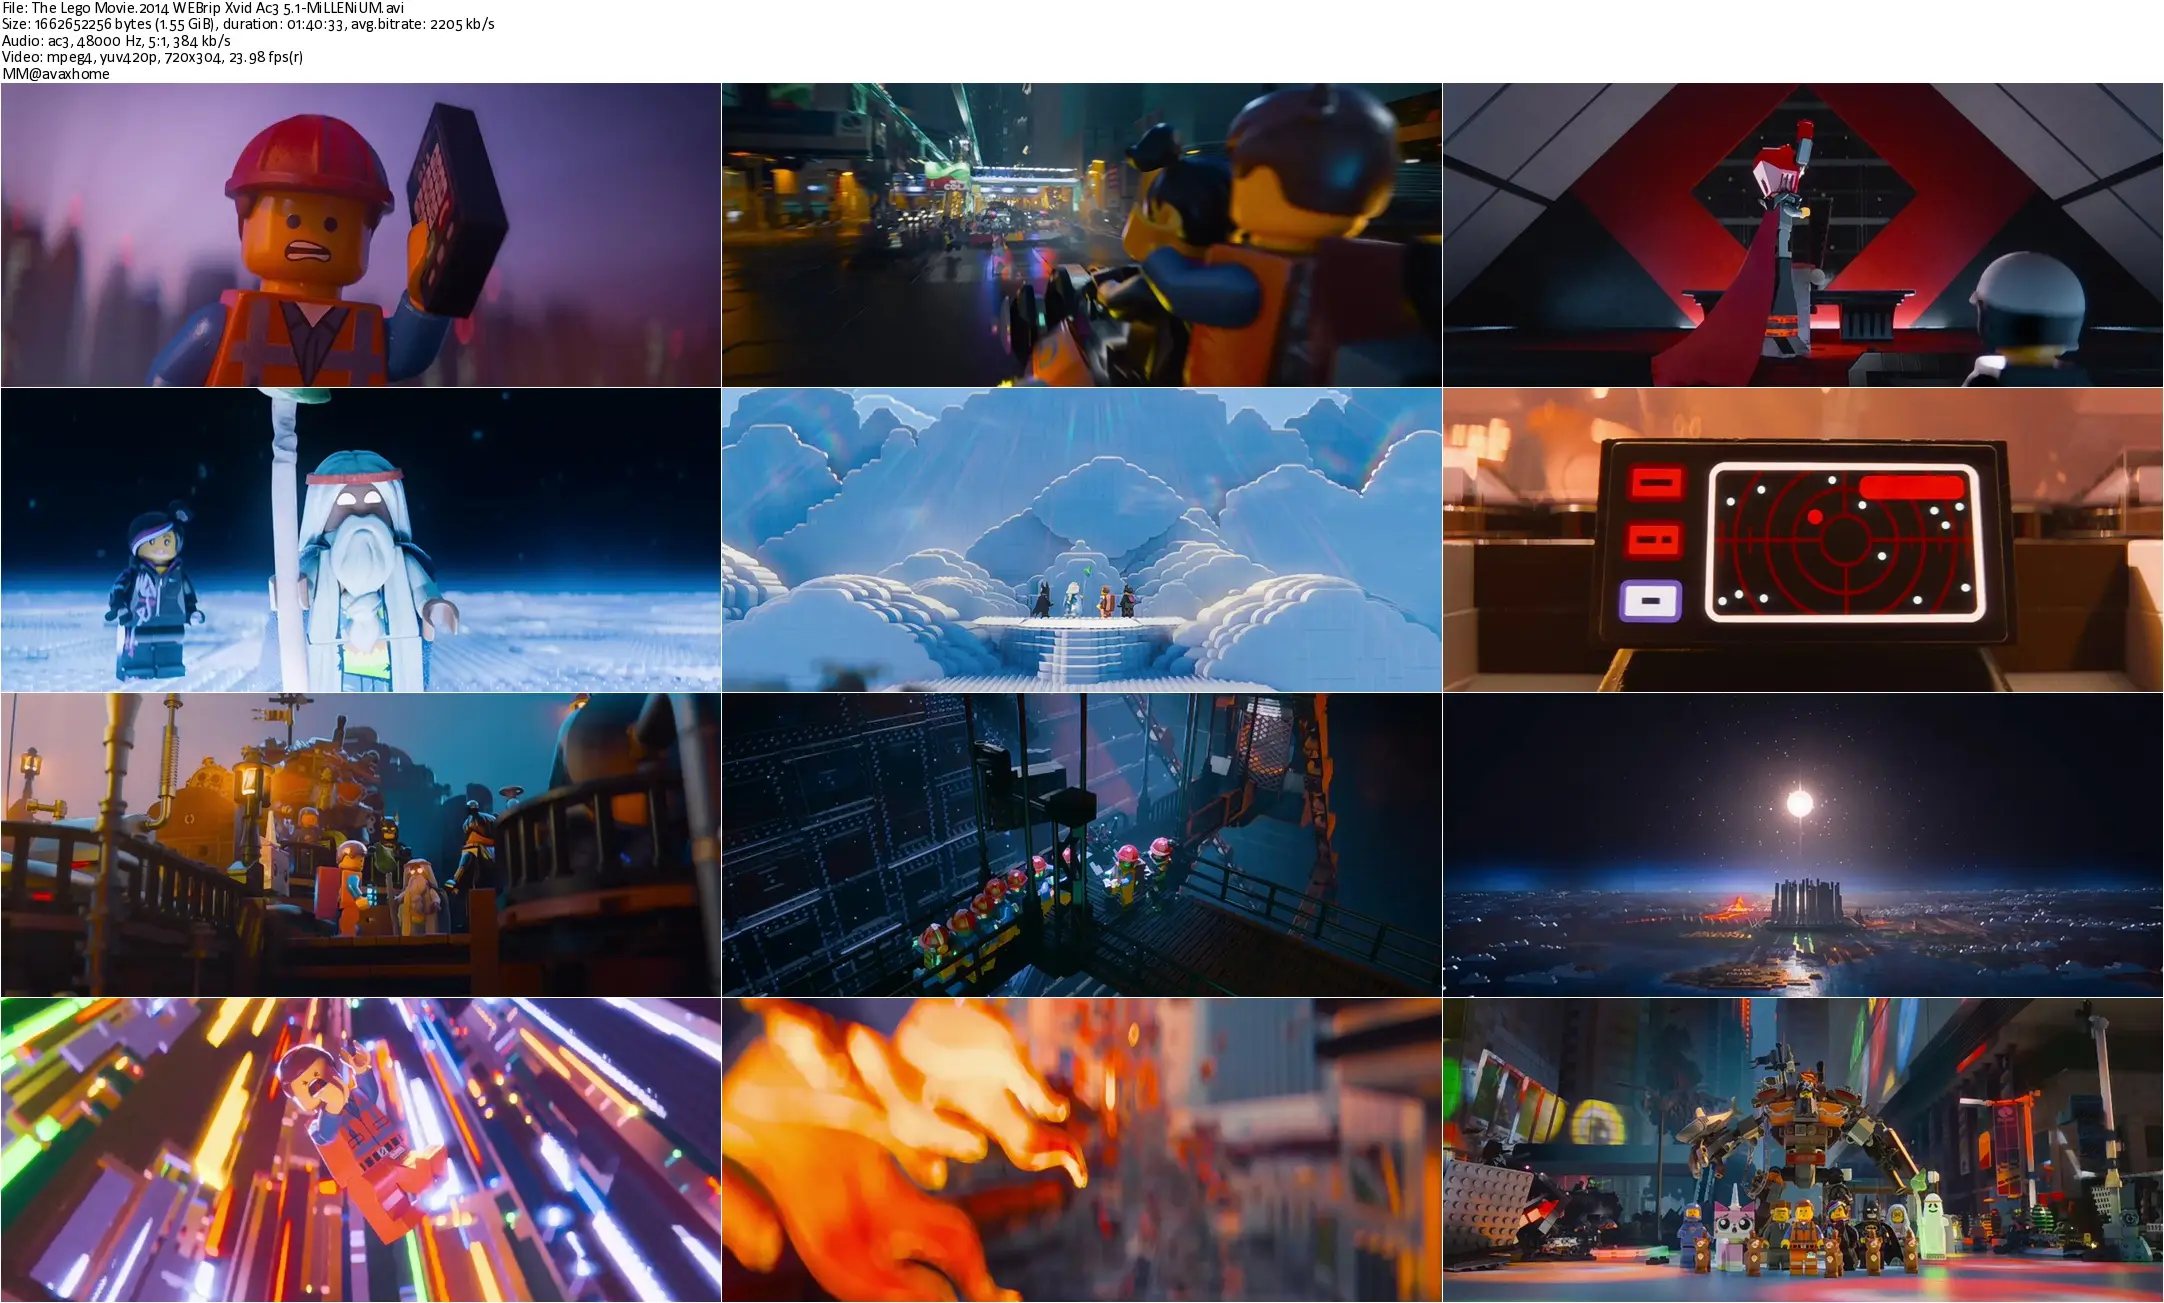Click the Video codec info line
Viewport: 2164px width, 1303px height.
(x=152, y=57)
